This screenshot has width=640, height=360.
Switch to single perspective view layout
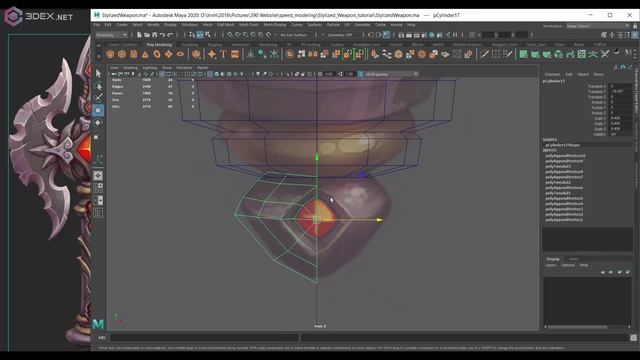pyautogui.click(x=98, y=176)
